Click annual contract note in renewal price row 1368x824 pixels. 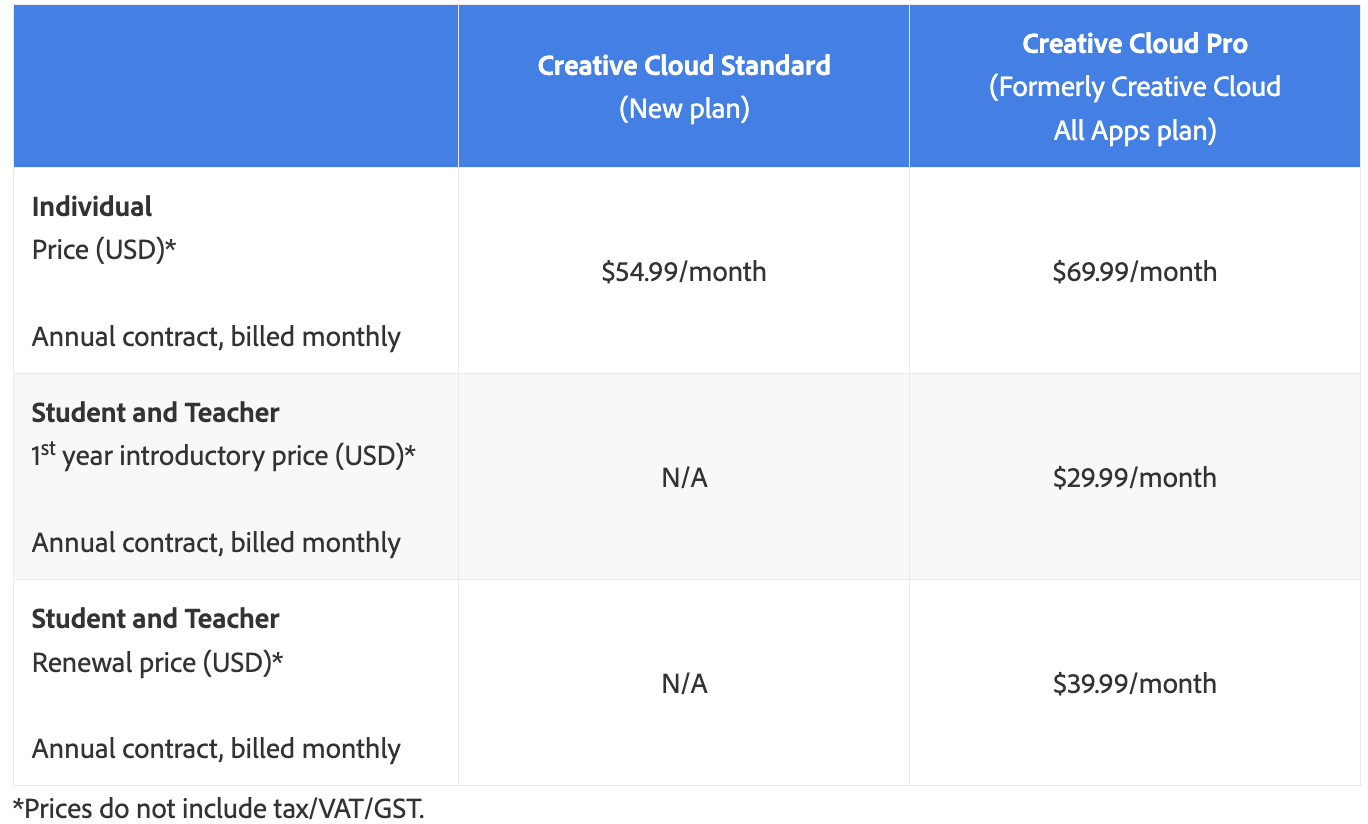click(x=216, y=749)
